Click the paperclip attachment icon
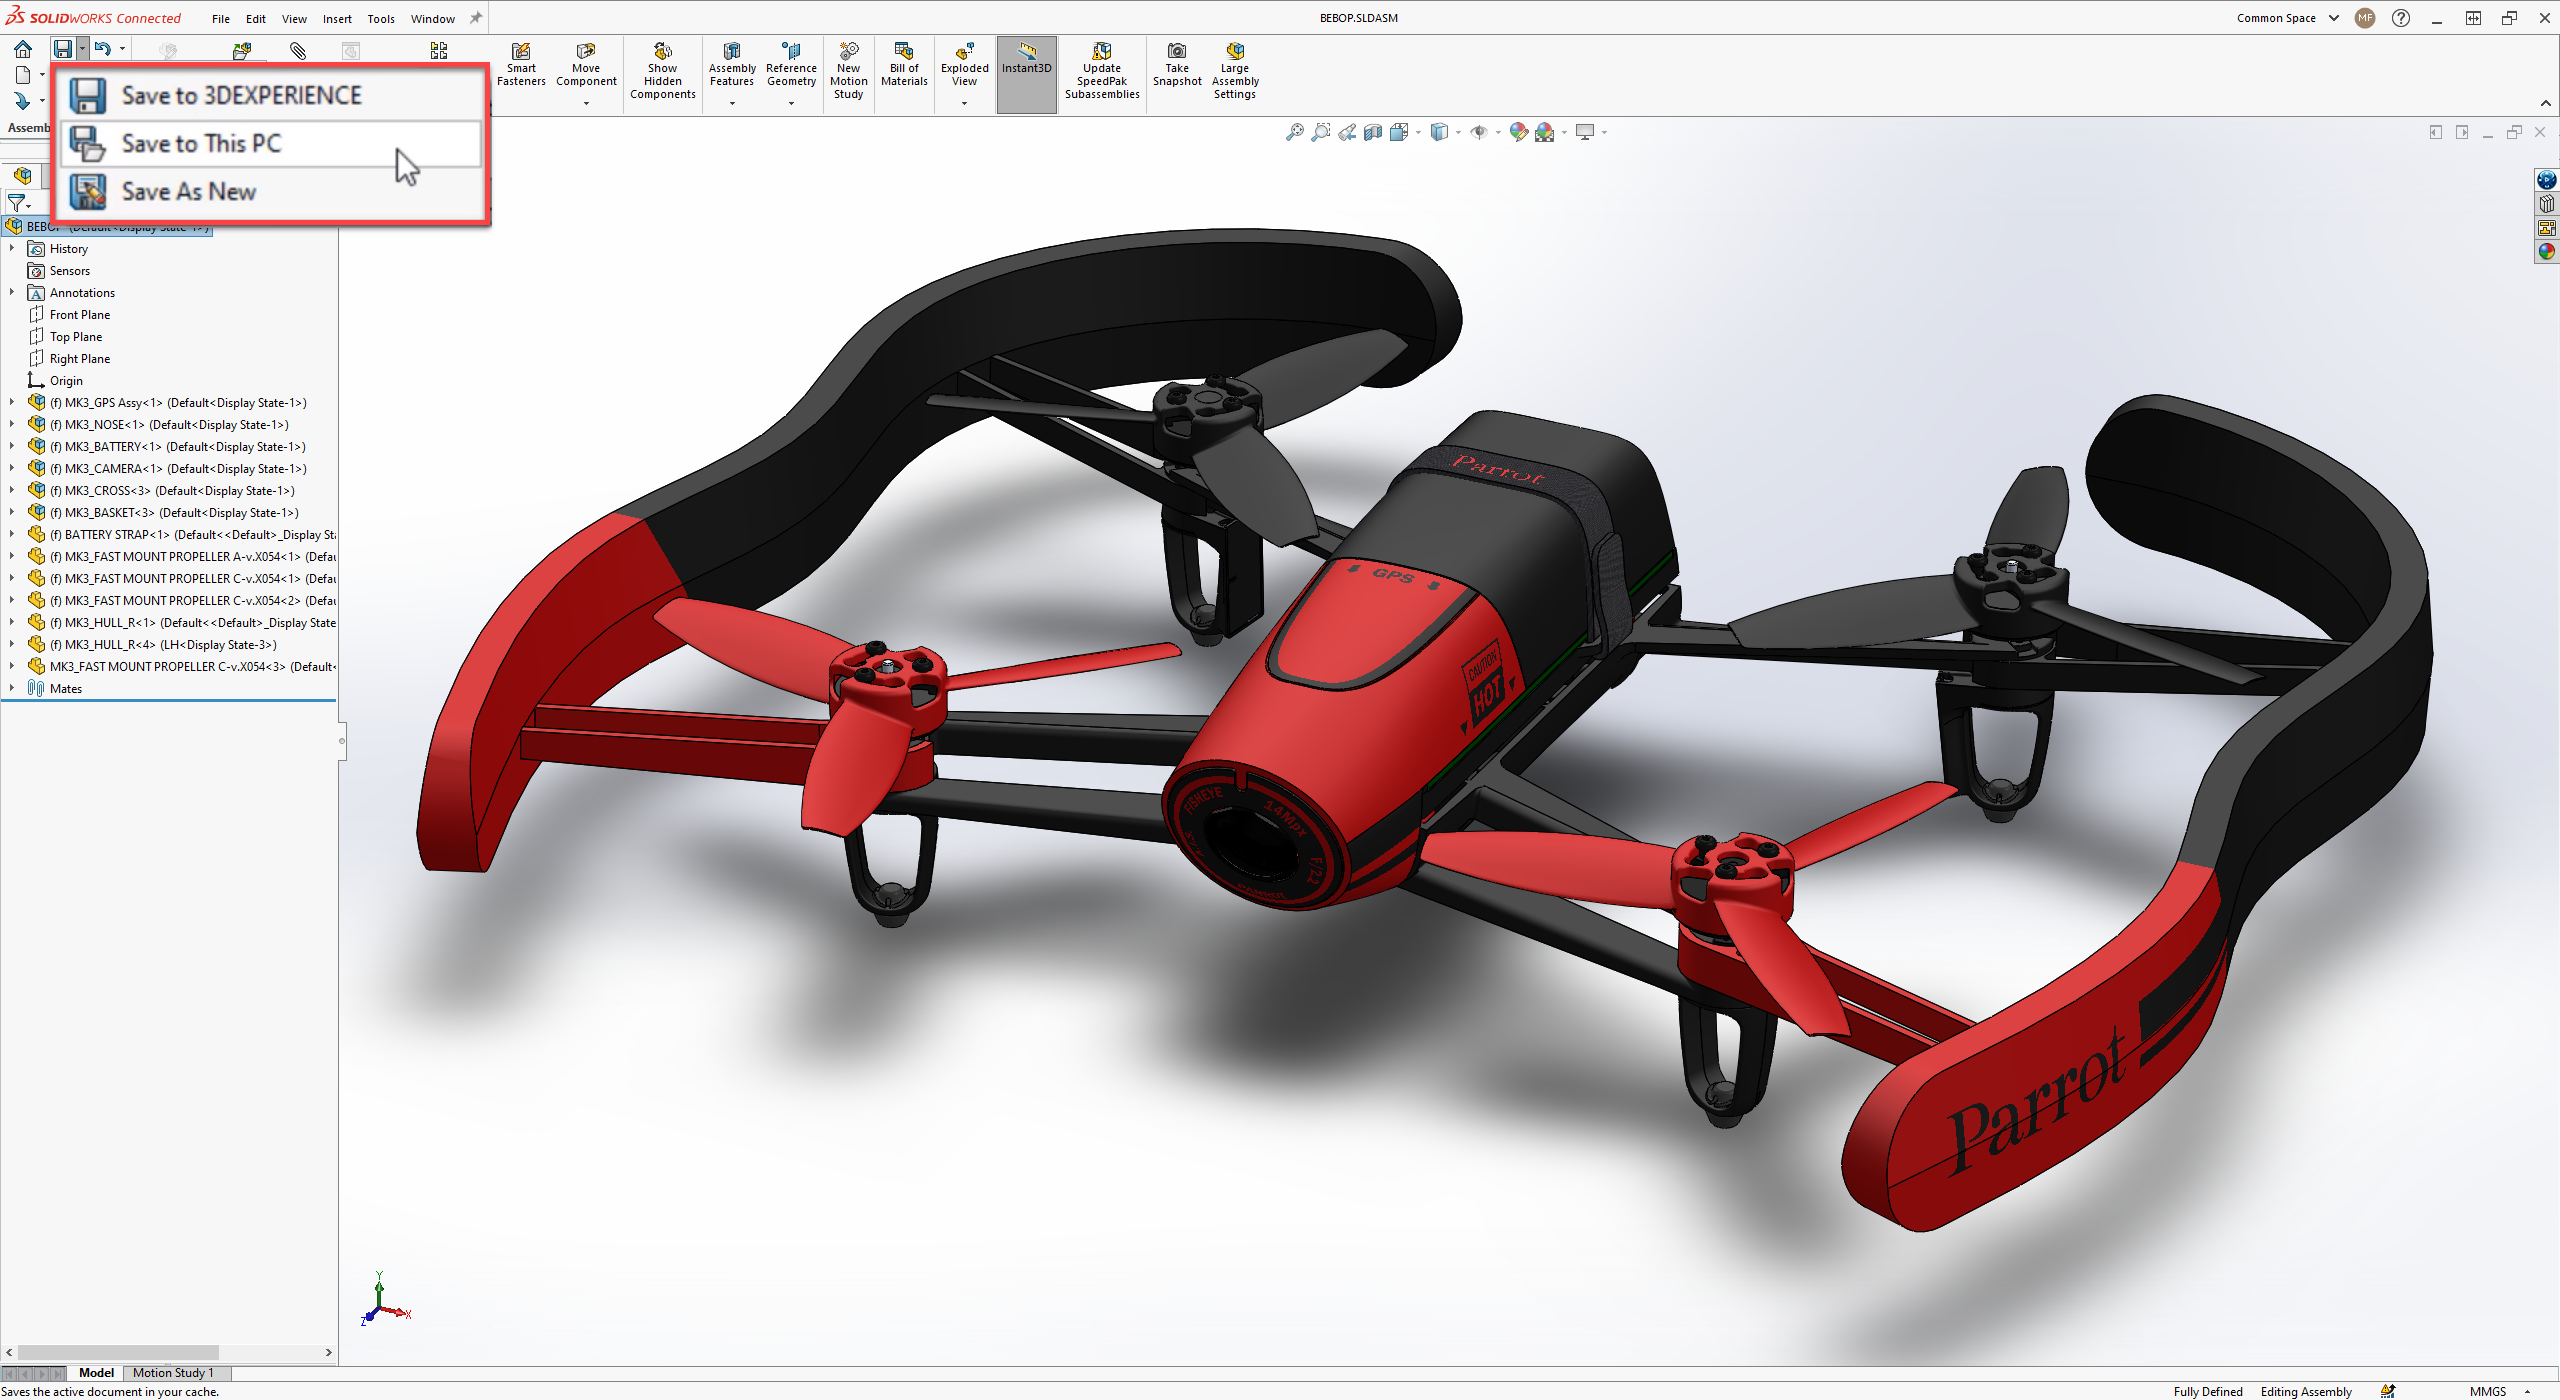This screenshot has height=1400, width=2560. coord(298,50)
